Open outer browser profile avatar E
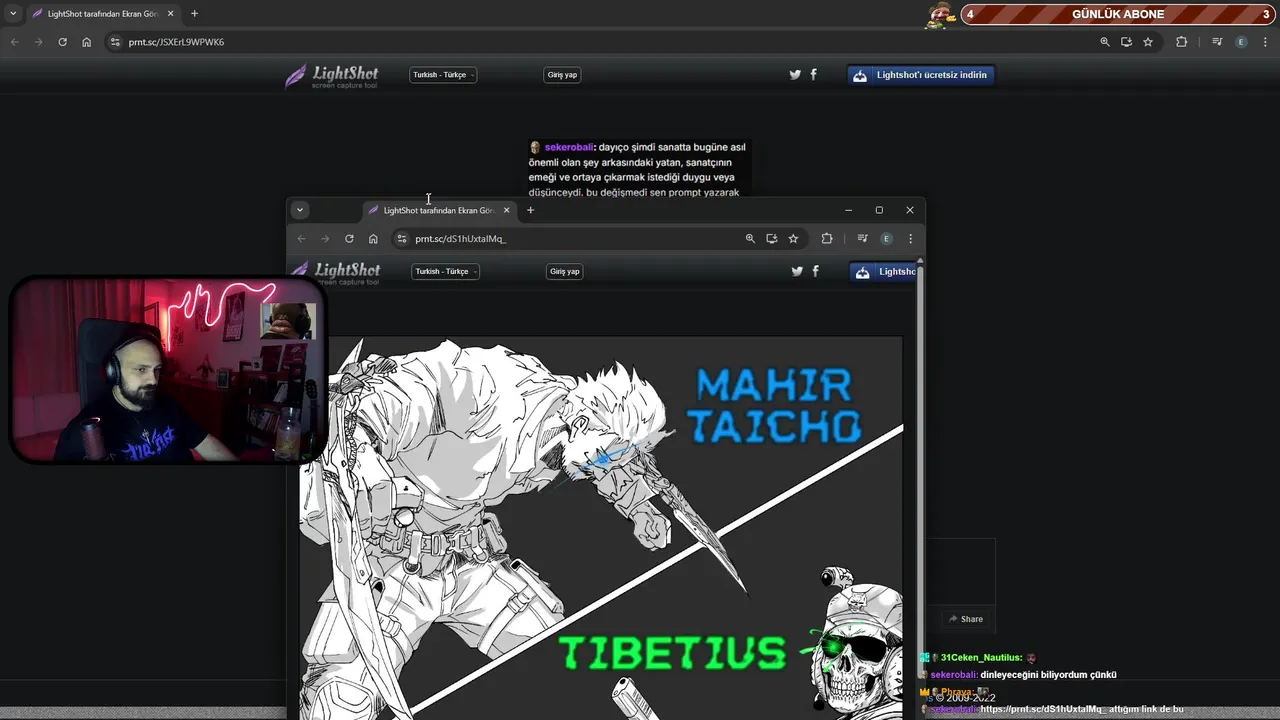Screen dimensions: 1280x720 pyautogui.click(x=1241, y=42)
